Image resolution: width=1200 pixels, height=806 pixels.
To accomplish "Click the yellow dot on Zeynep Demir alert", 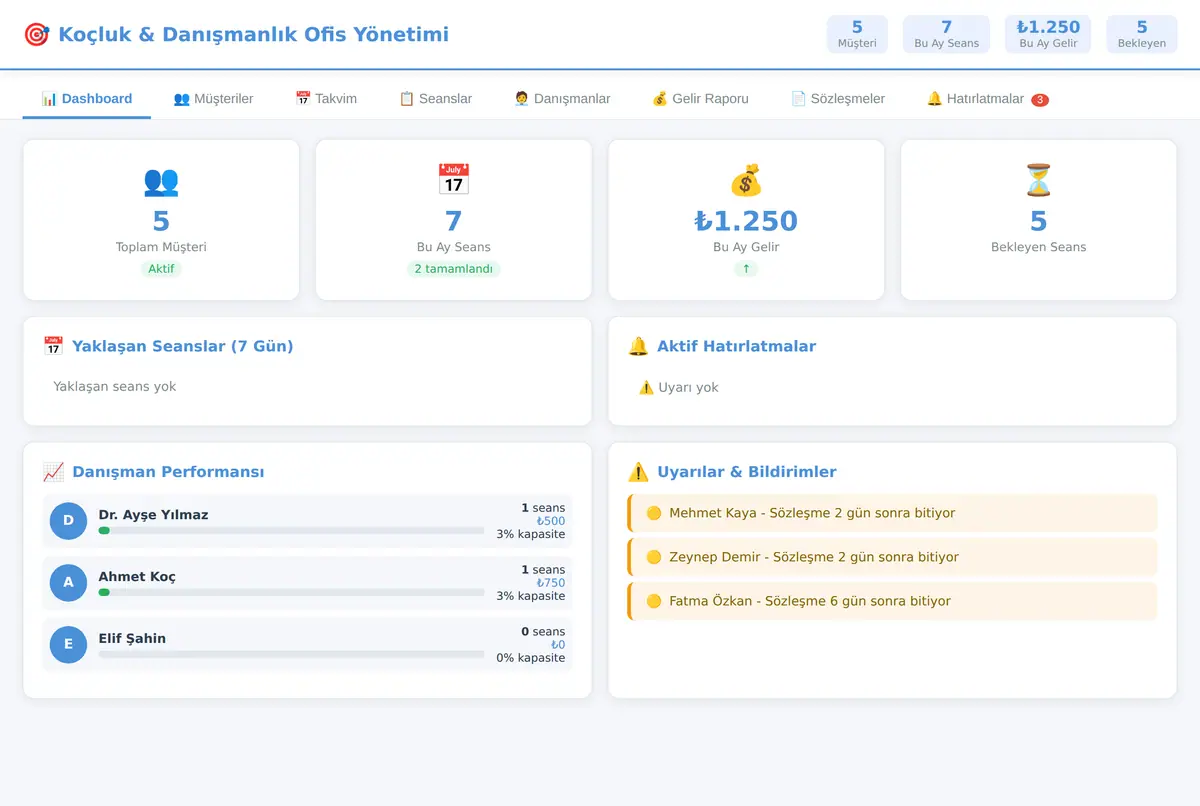I will click(654, 557).
